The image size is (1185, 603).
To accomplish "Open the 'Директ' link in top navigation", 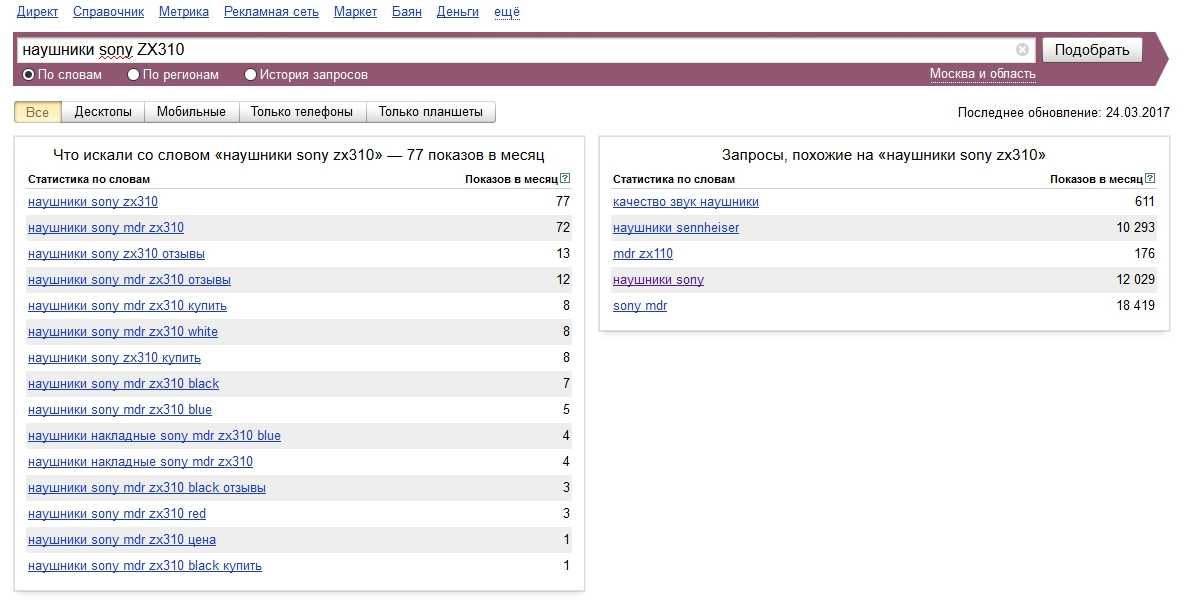I will tap(37, 12).
